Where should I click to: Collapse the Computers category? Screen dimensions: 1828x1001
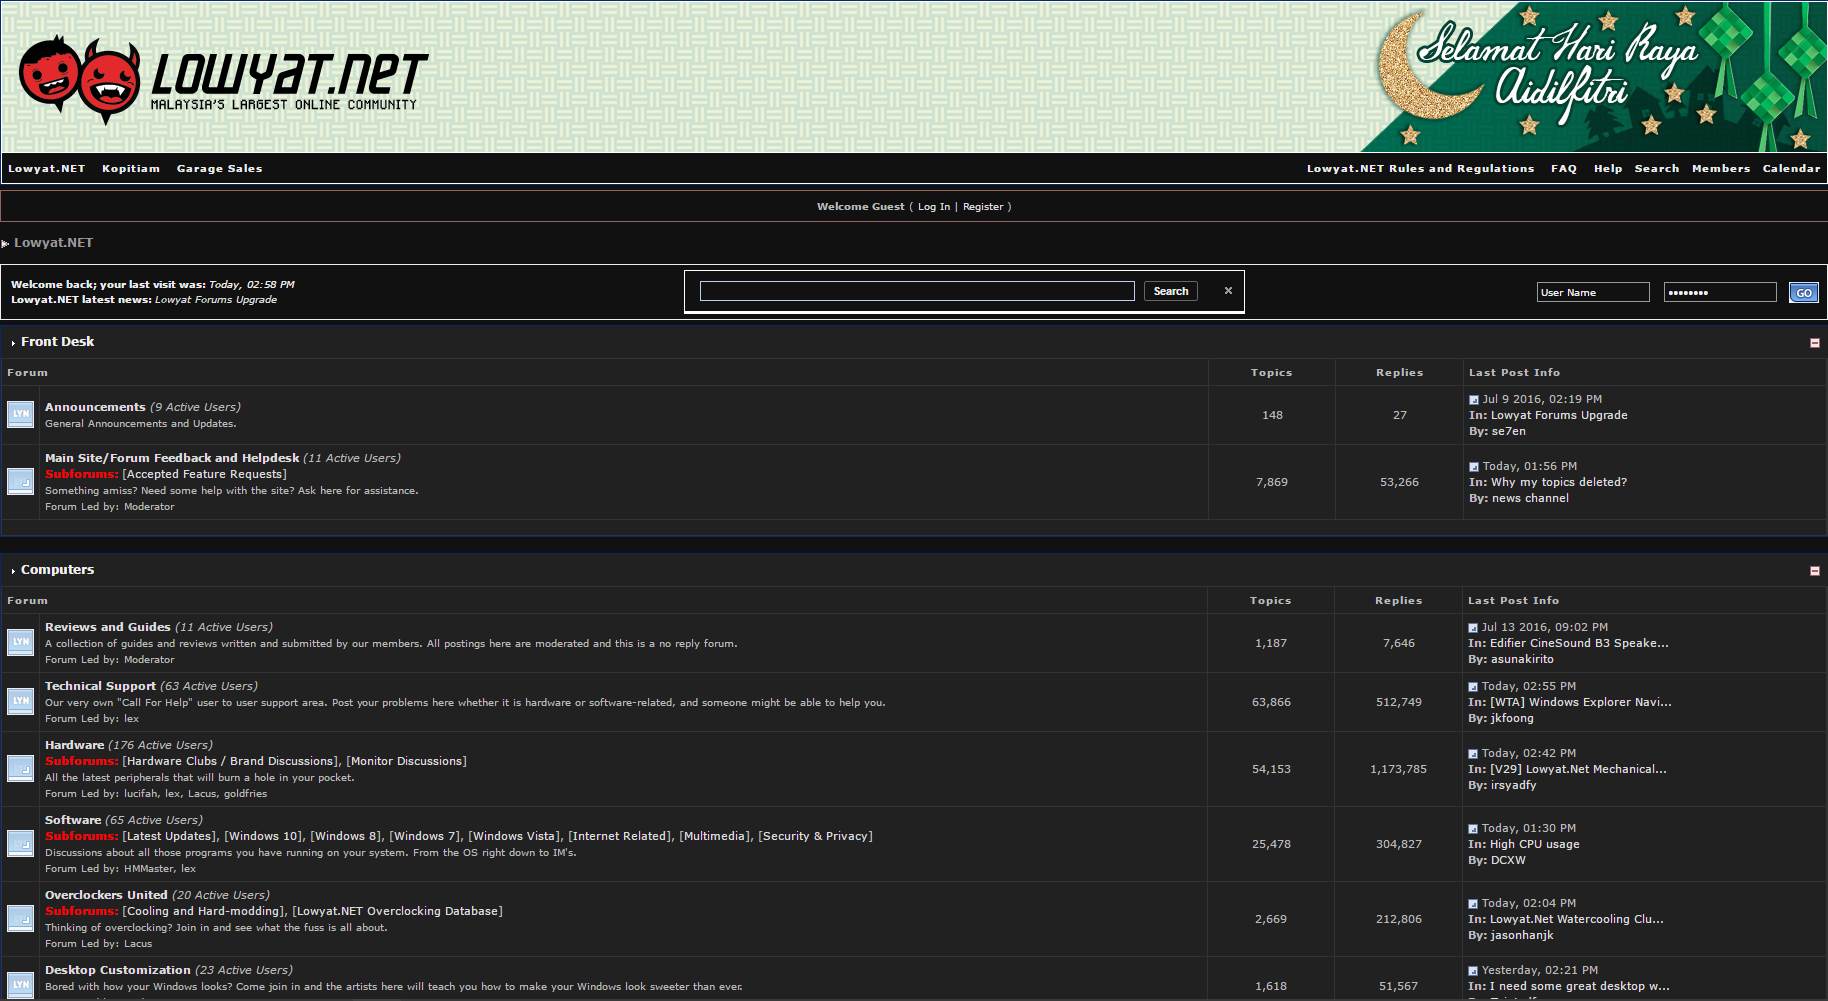1814,571
